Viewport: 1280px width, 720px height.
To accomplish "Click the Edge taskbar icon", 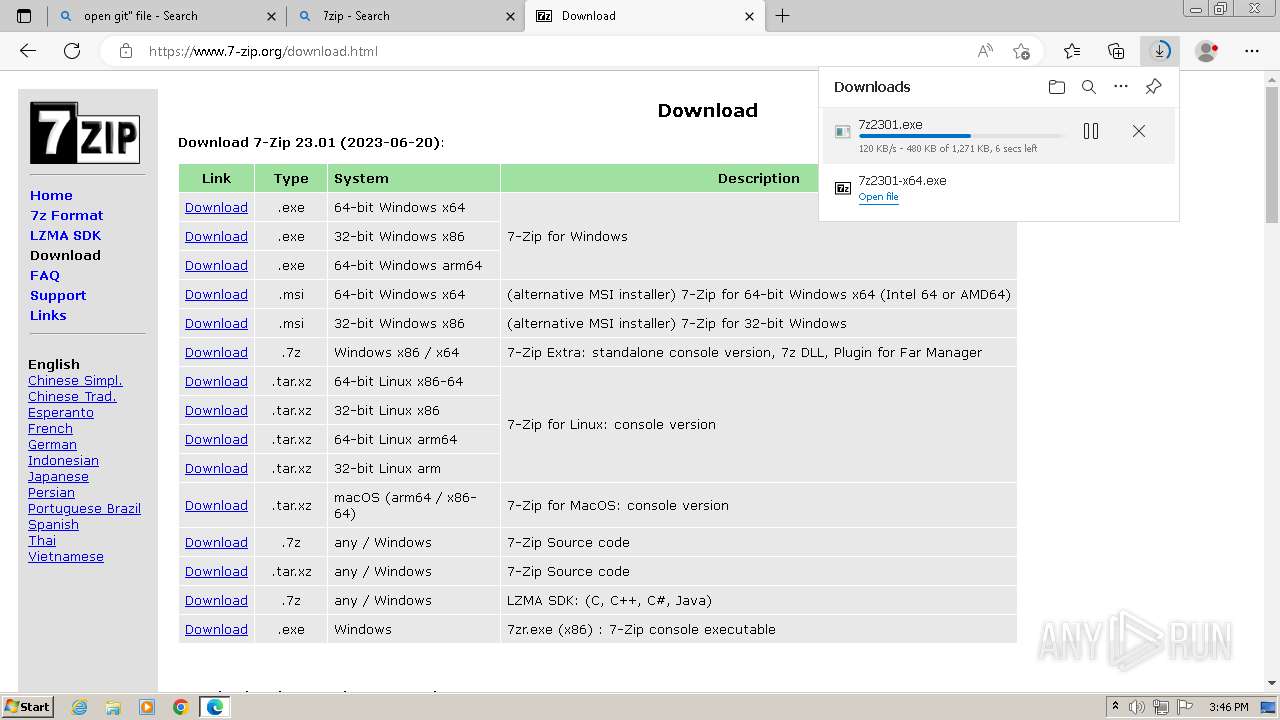I will [215, 707].
